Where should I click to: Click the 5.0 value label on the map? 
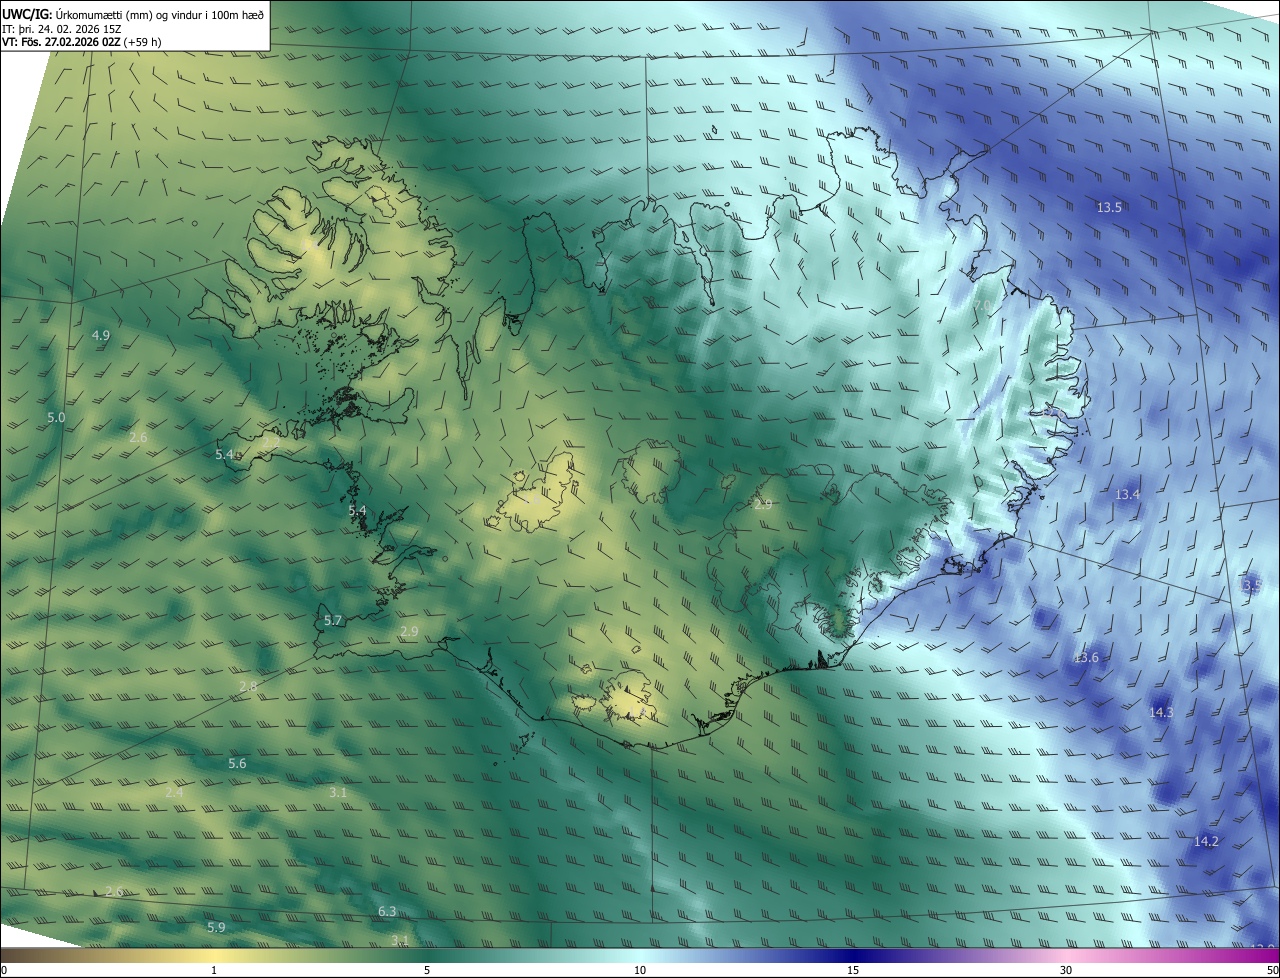coord(56,417)
